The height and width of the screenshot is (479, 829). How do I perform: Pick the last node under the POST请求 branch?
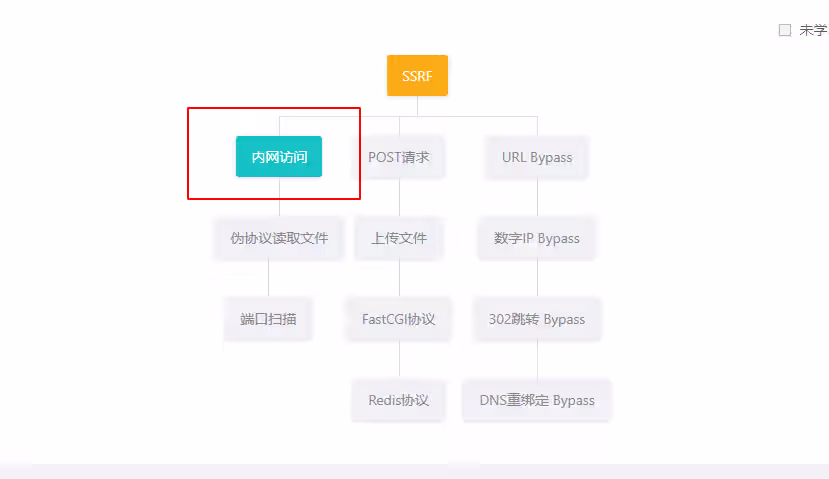[399, 400]
